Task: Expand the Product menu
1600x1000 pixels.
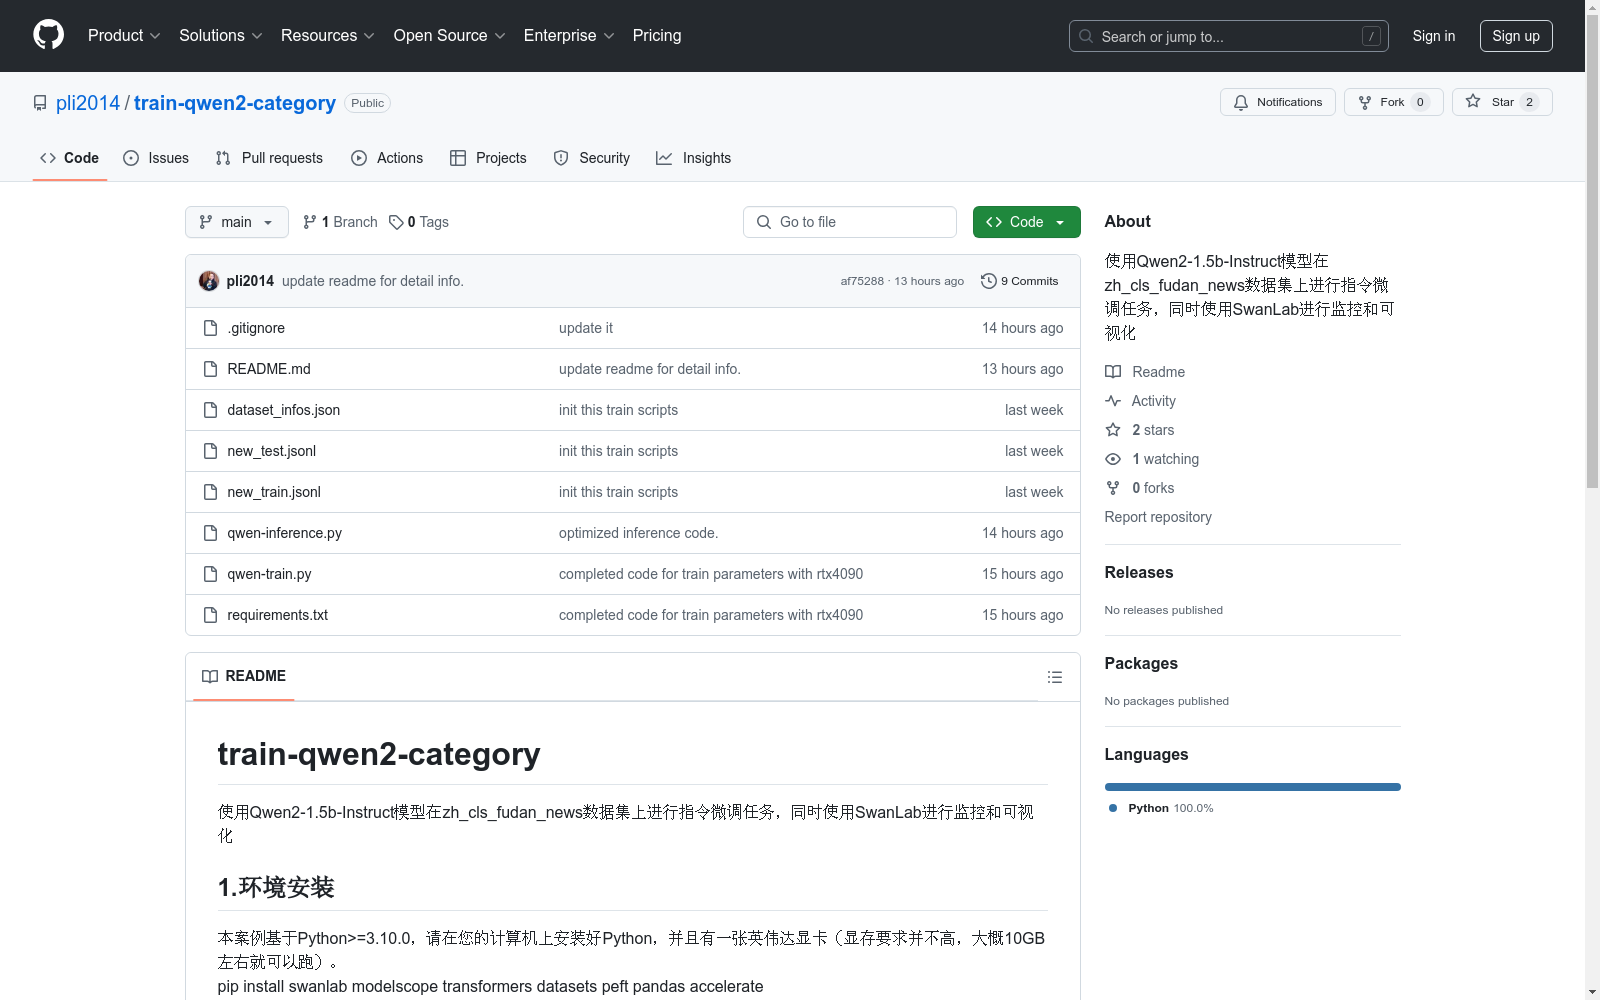Action: 124,35
